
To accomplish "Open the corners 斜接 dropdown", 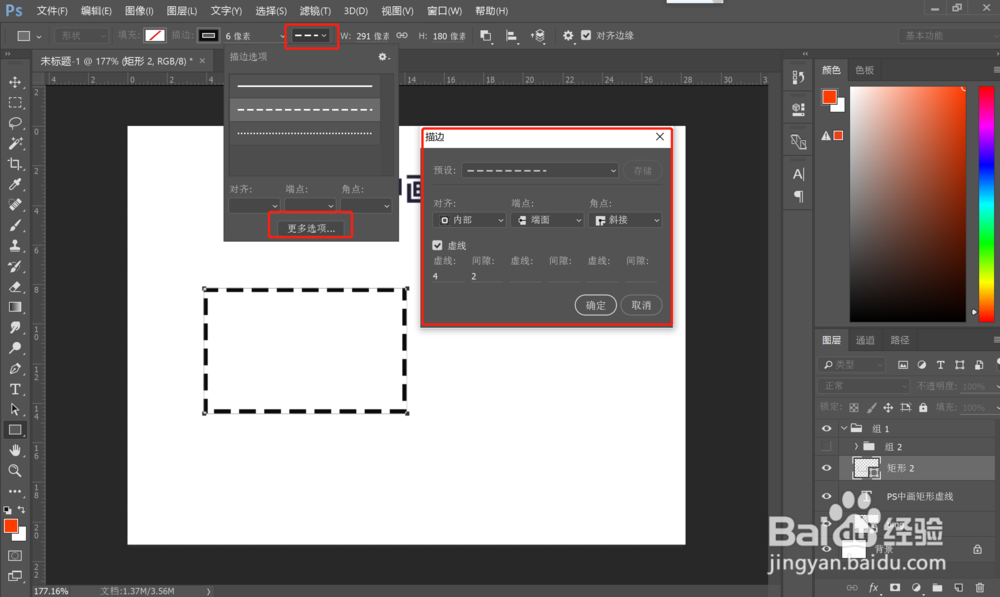I will [x=625, y=220].
